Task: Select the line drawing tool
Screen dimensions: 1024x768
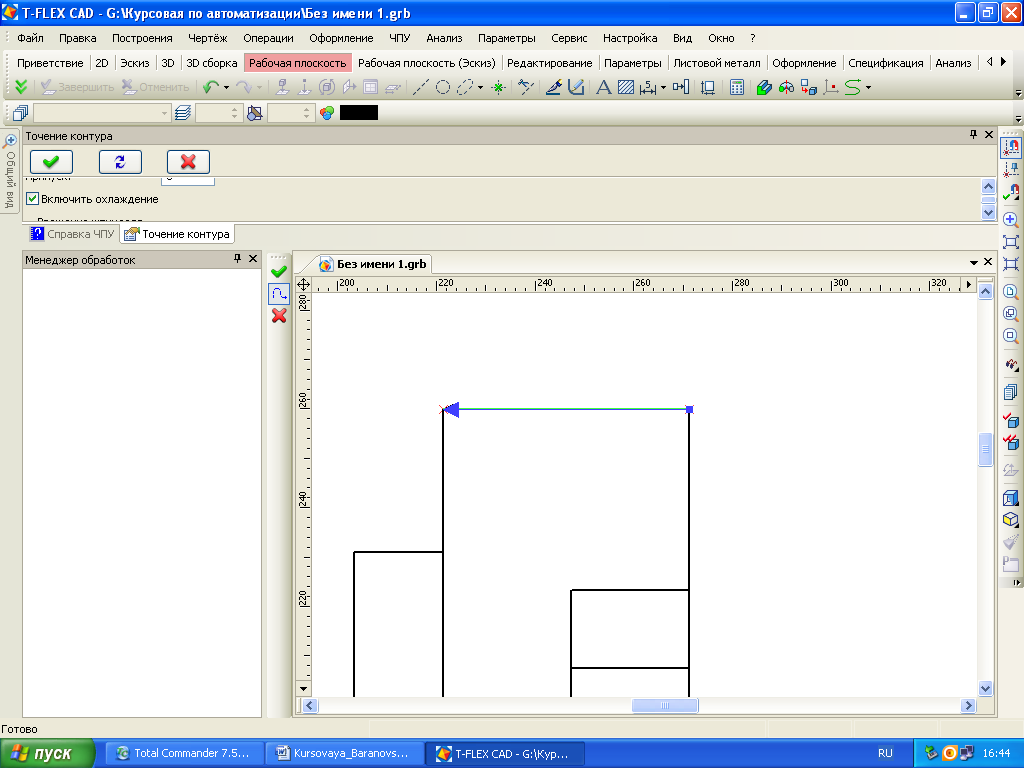Action: click(x=421, y=87)
